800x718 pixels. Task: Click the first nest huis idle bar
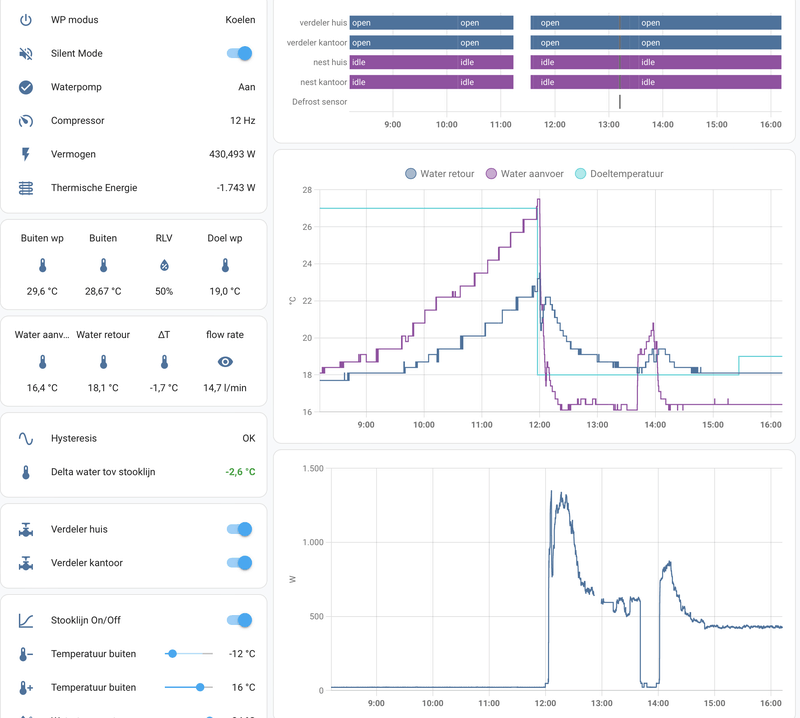coord(431,62)
